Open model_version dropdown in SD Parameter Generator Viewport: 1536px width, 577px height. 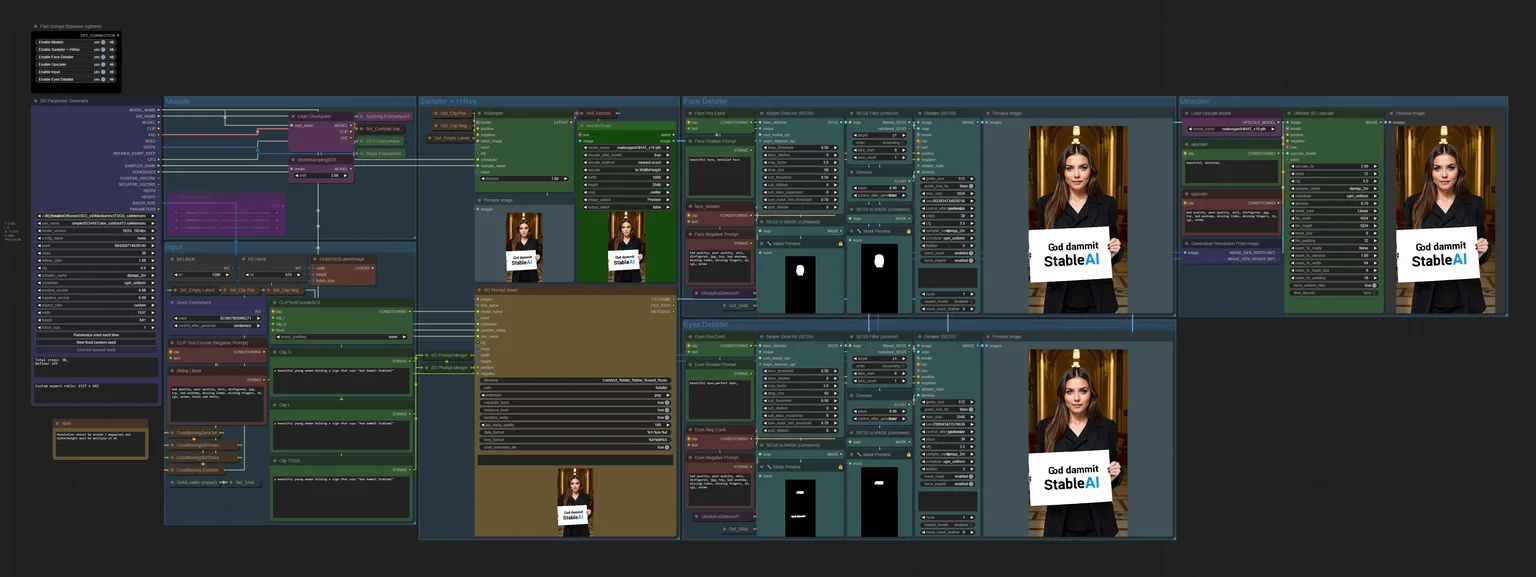tap(96, 231)
